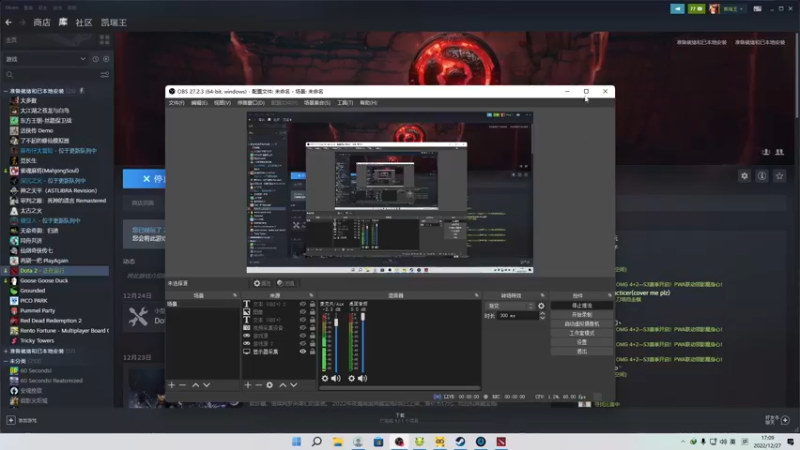Open Steam library advanced filter sliders icon
The width and height of the screenshot is (800, 450).
tap(105, 75)
